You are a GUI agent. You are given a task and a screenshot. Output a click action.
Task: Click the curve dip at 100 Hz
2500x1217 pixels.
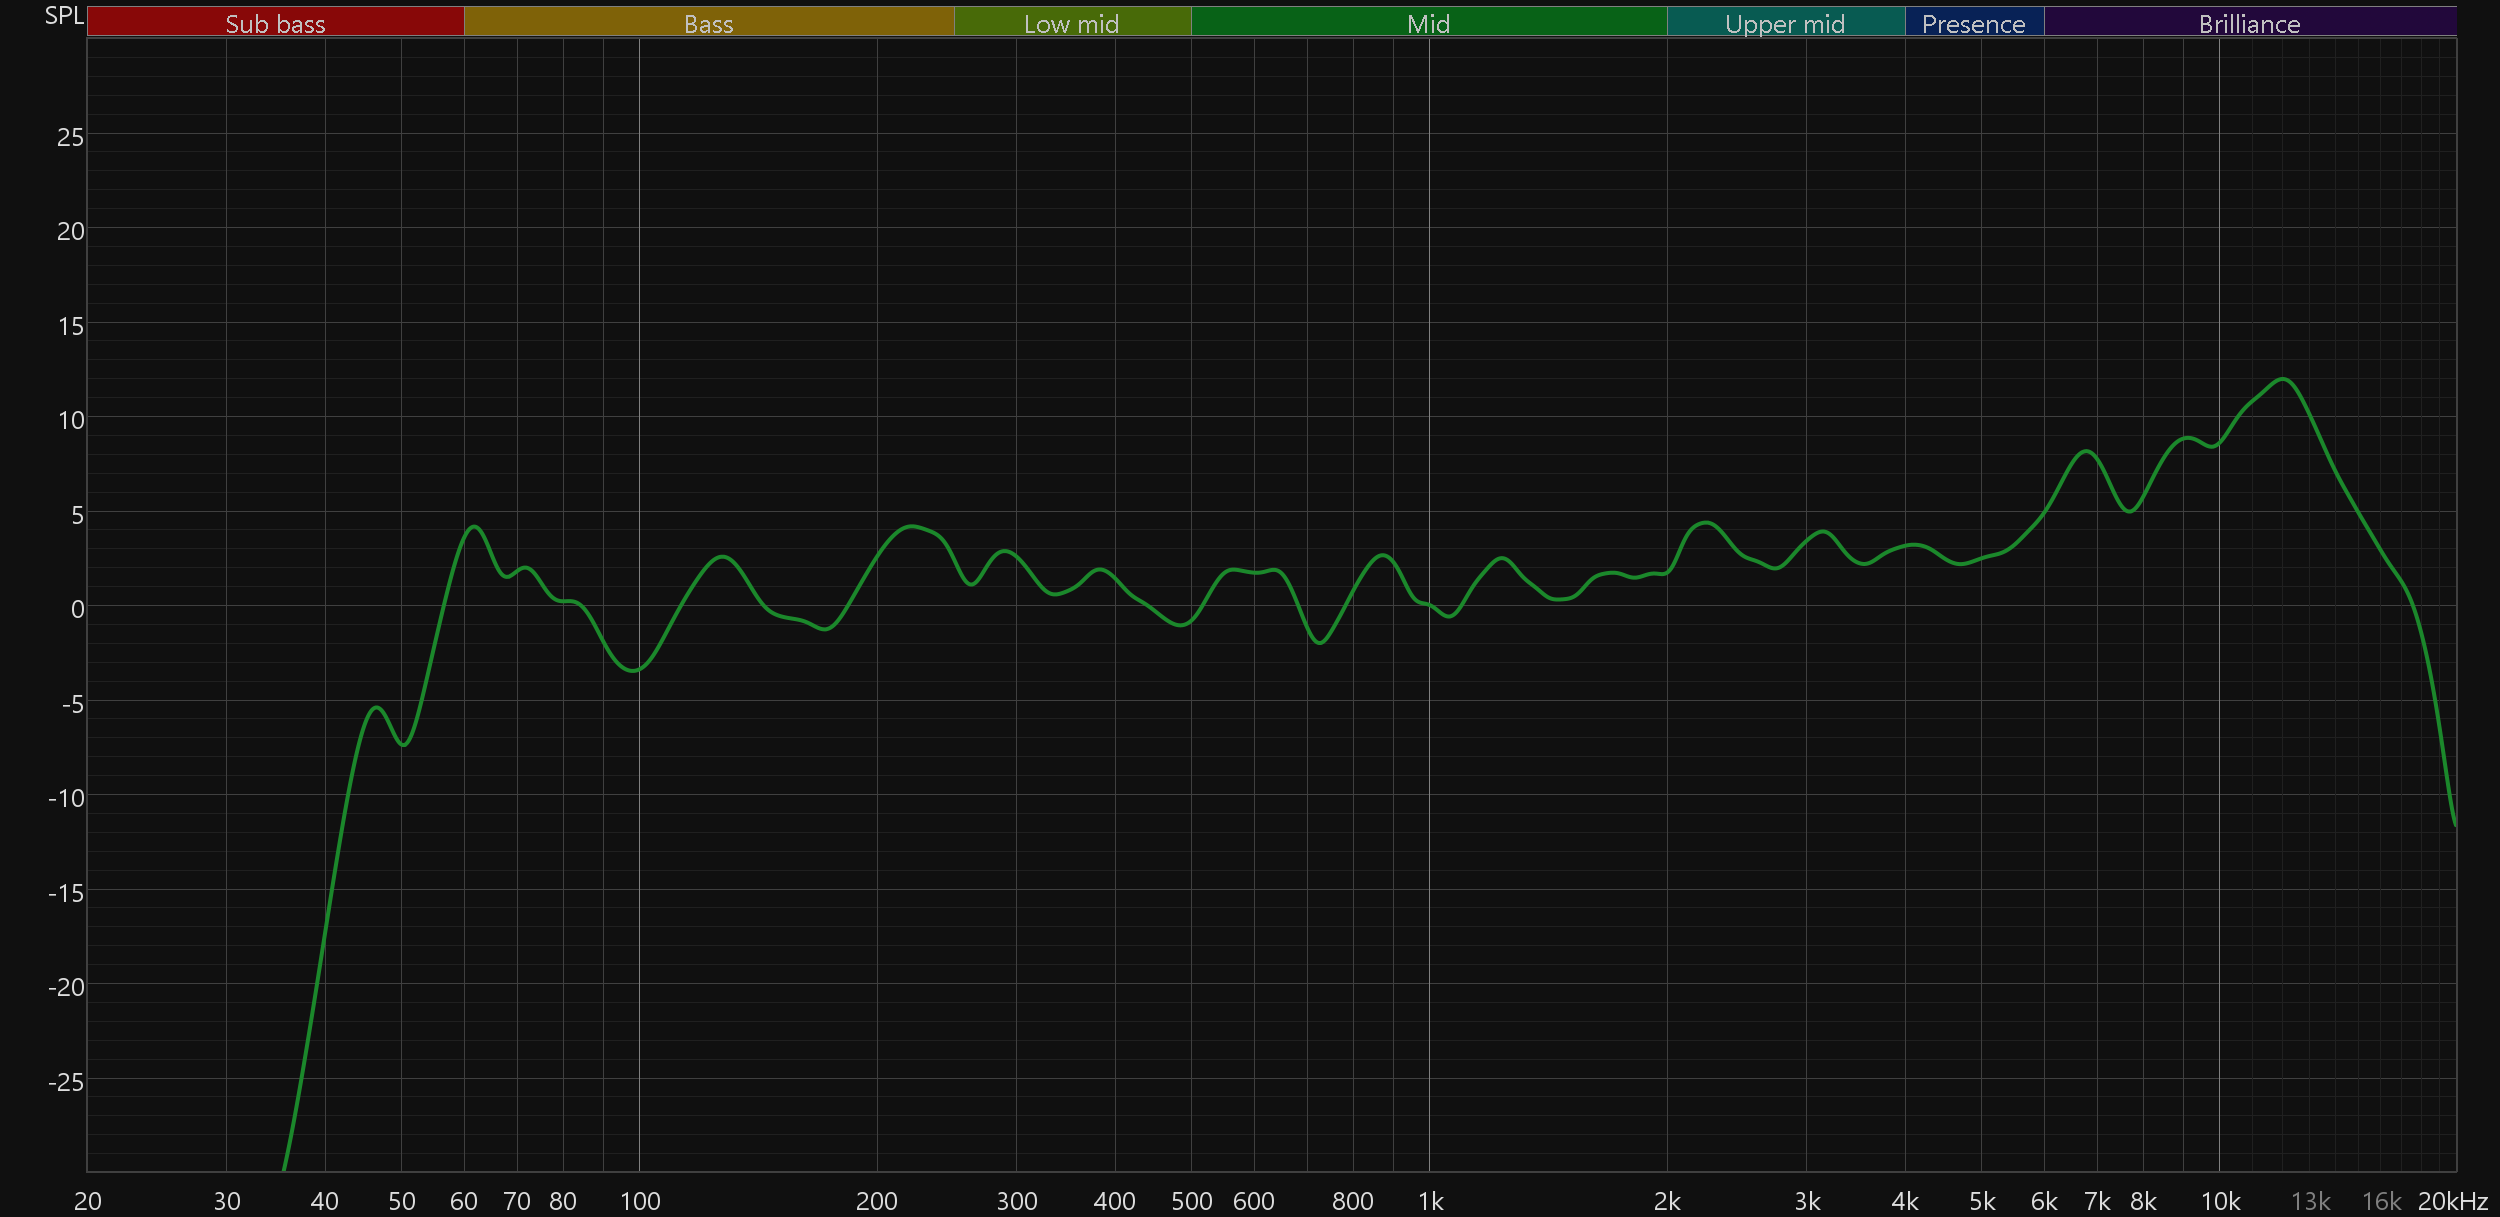pos(634,671)
